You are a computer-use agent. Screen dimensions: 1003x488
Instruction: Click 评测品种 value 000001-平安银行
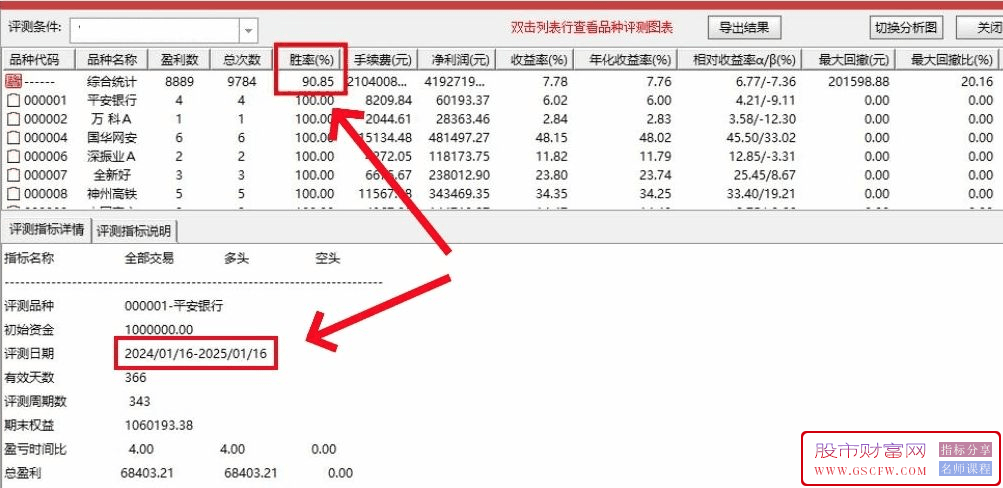pyautogui.click(x=174, y=306)
